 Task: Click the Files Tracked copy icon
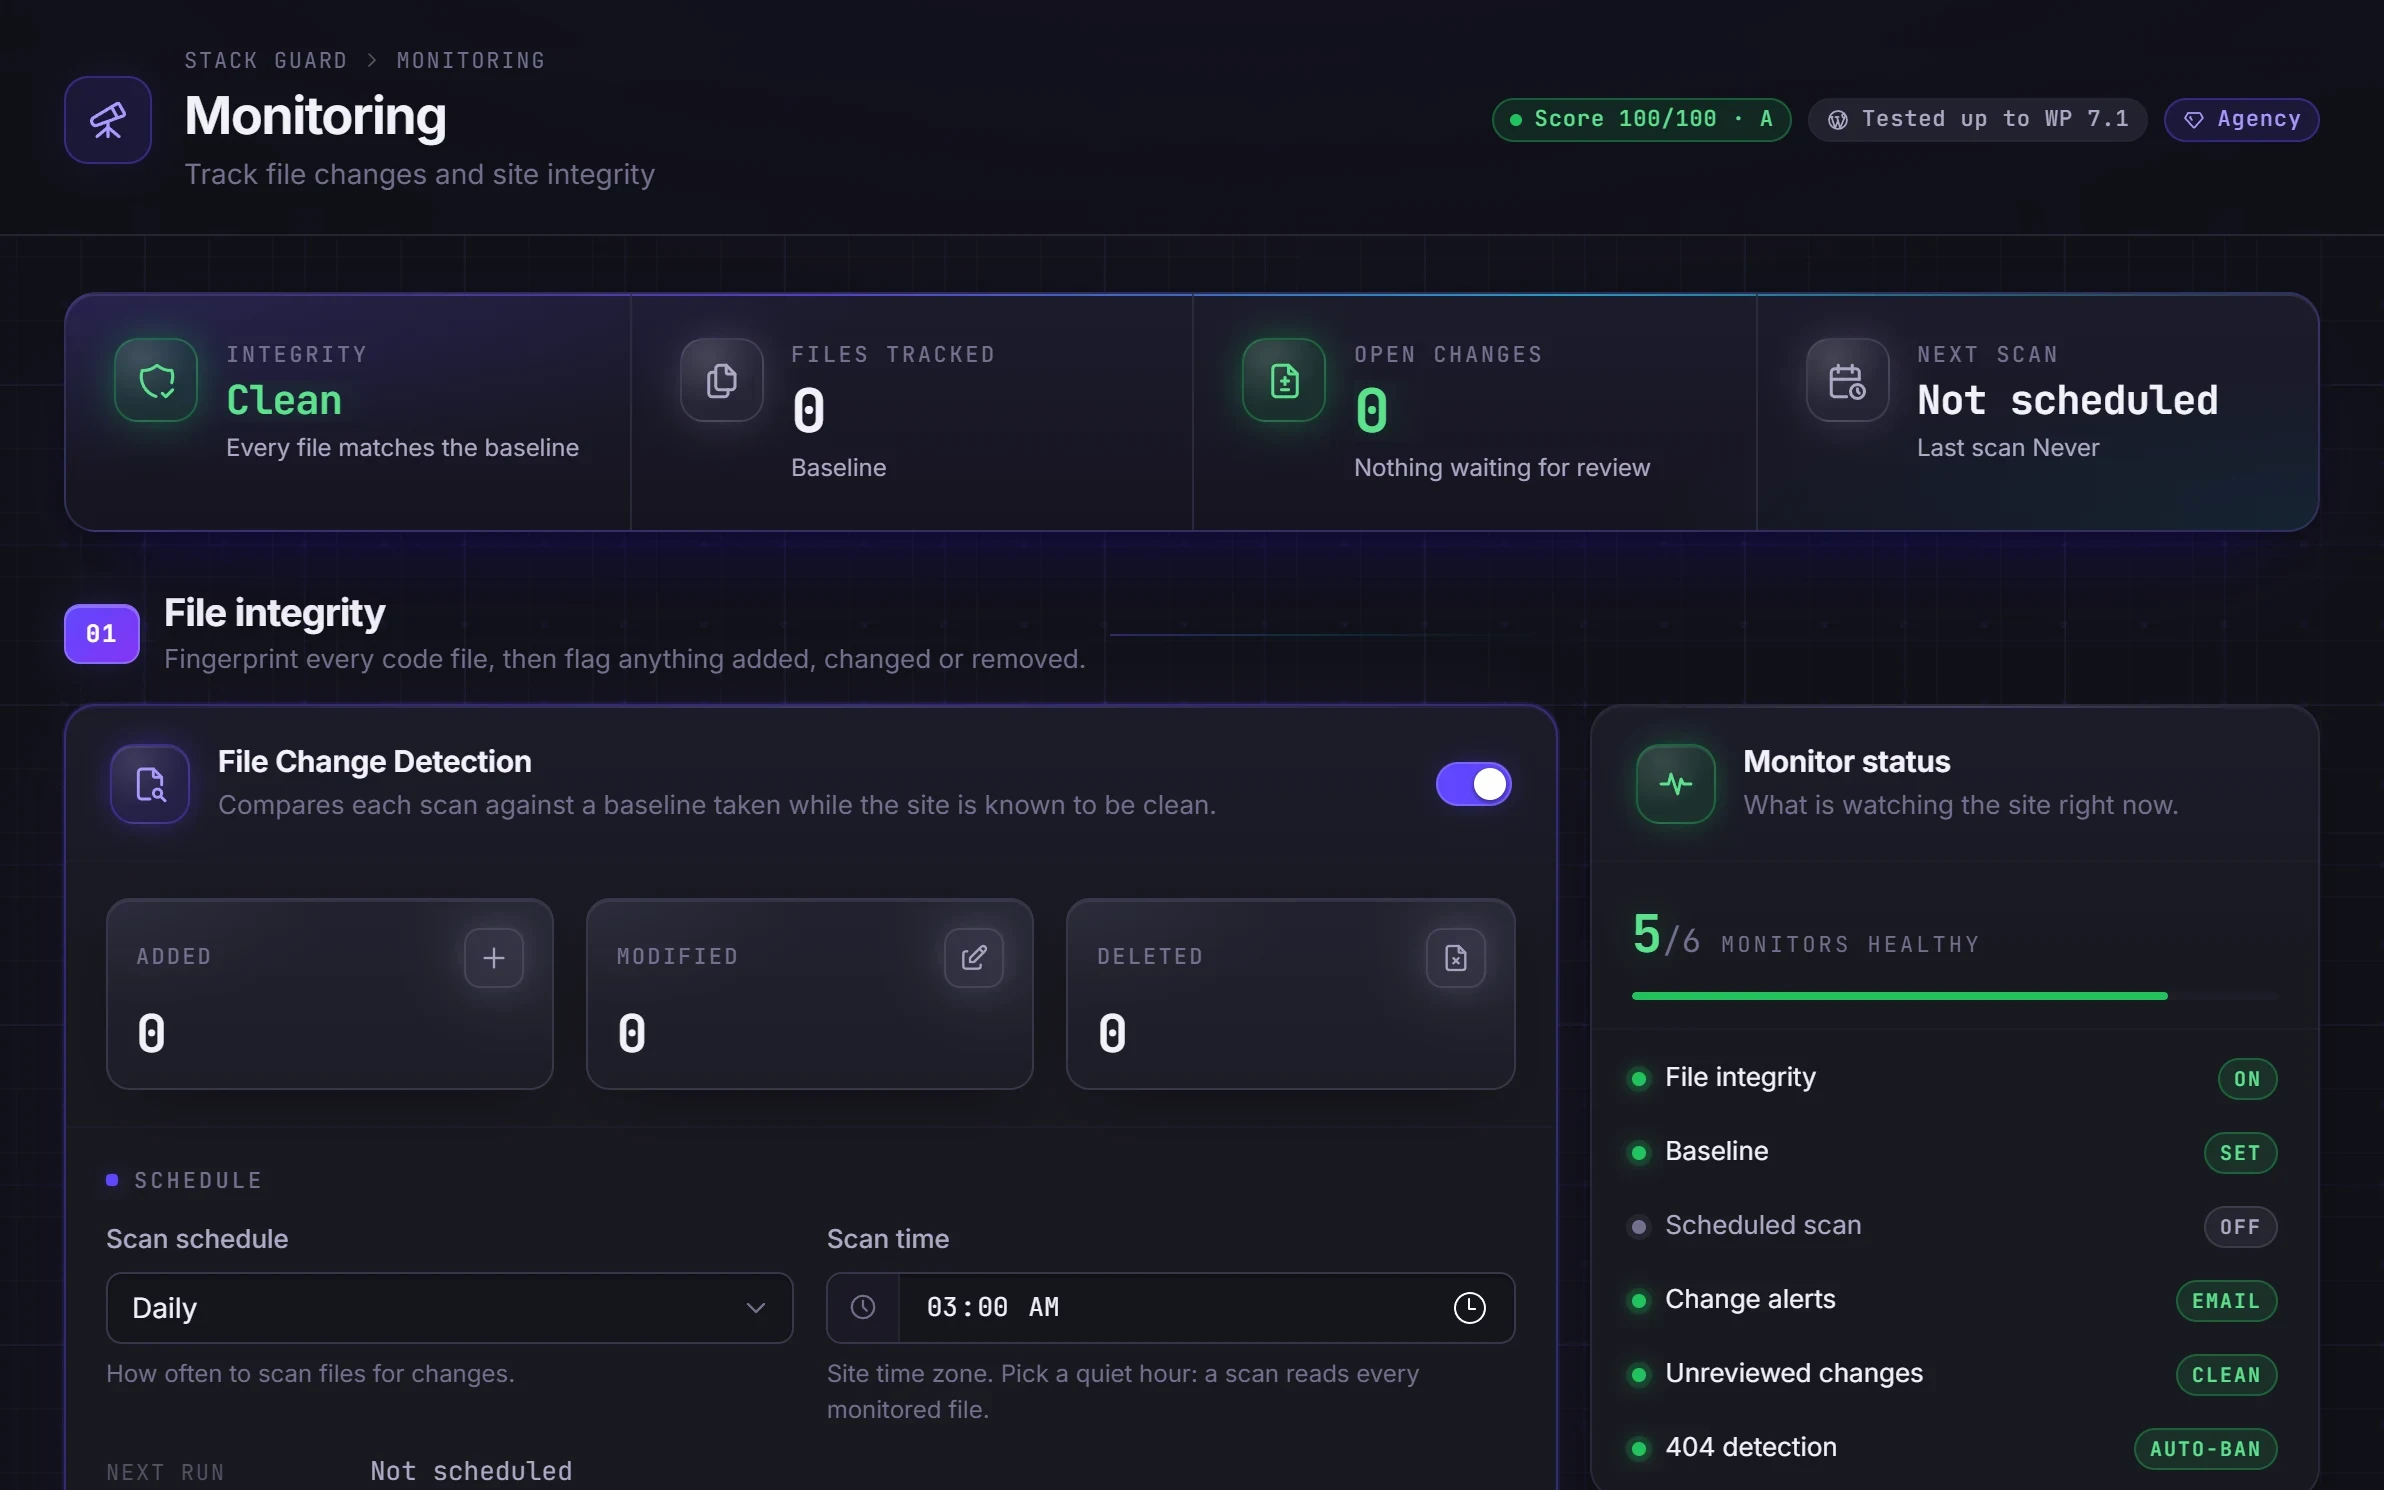(x=722, y=380)
